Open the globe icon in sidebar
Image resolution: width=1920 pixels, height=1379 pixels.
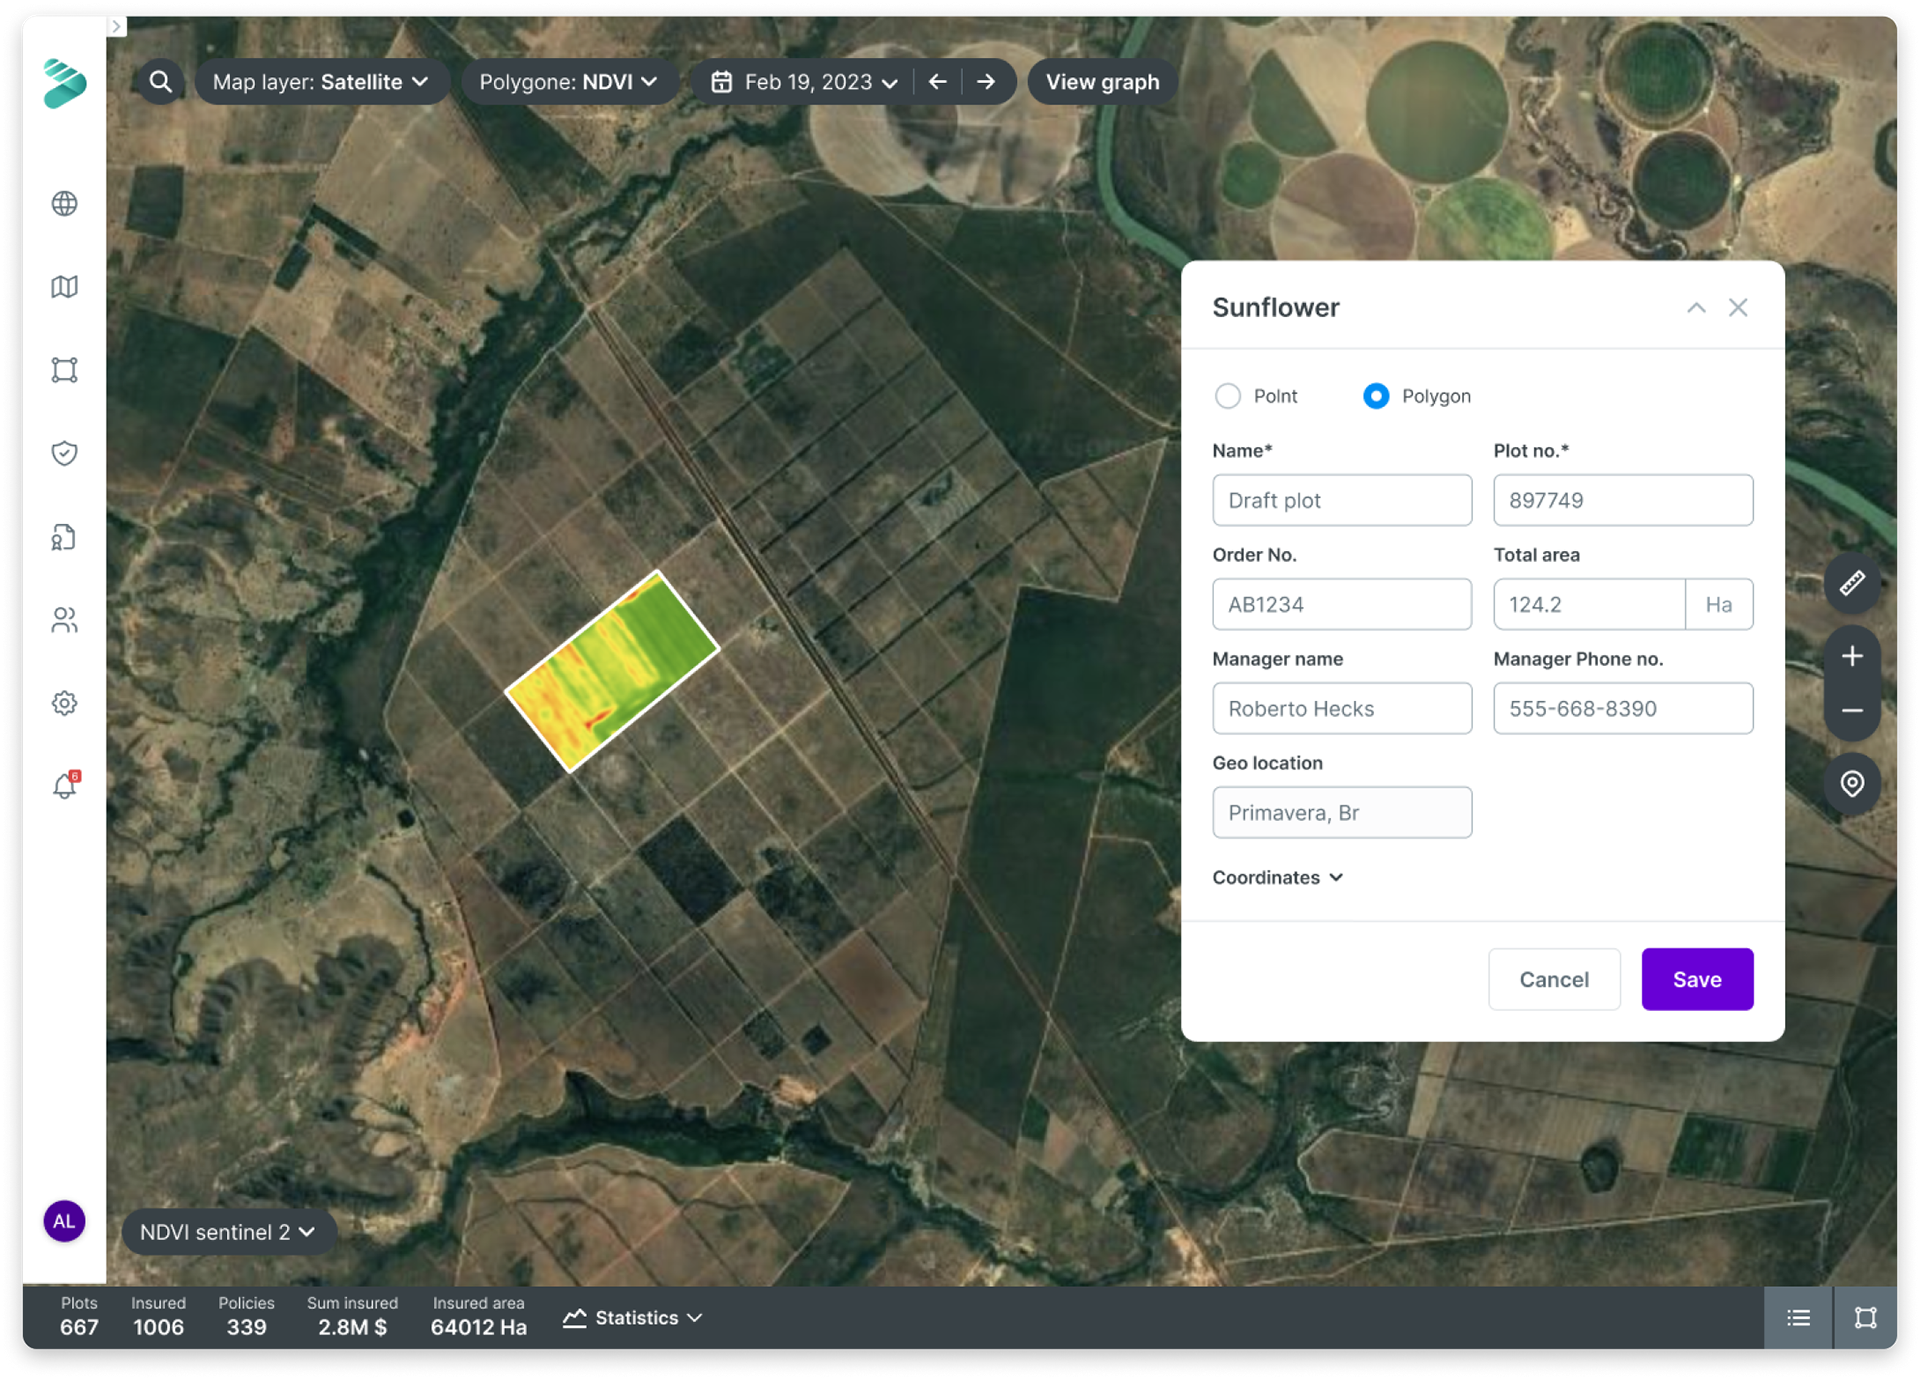pyautogui.click(x=64, y=204)
